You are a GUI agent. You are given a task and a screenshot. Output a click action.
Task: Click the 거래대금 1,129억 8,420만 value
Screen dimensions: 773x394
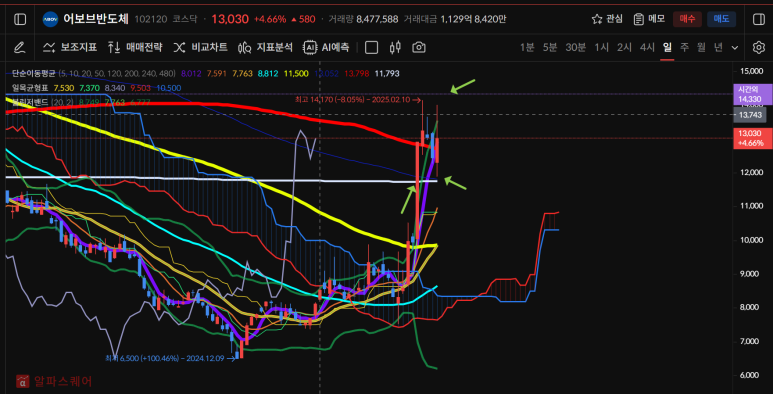[473, 19]
